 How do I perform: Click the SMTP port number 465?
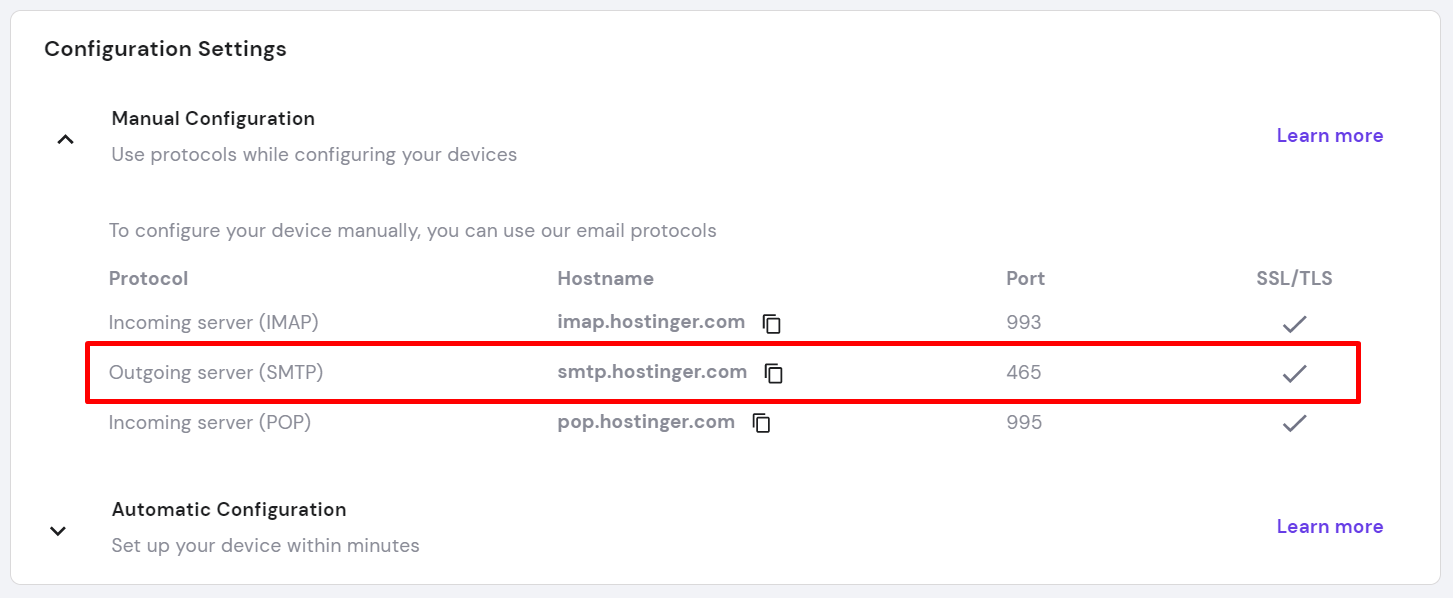pyautogui.click(x=1024, y=372)
